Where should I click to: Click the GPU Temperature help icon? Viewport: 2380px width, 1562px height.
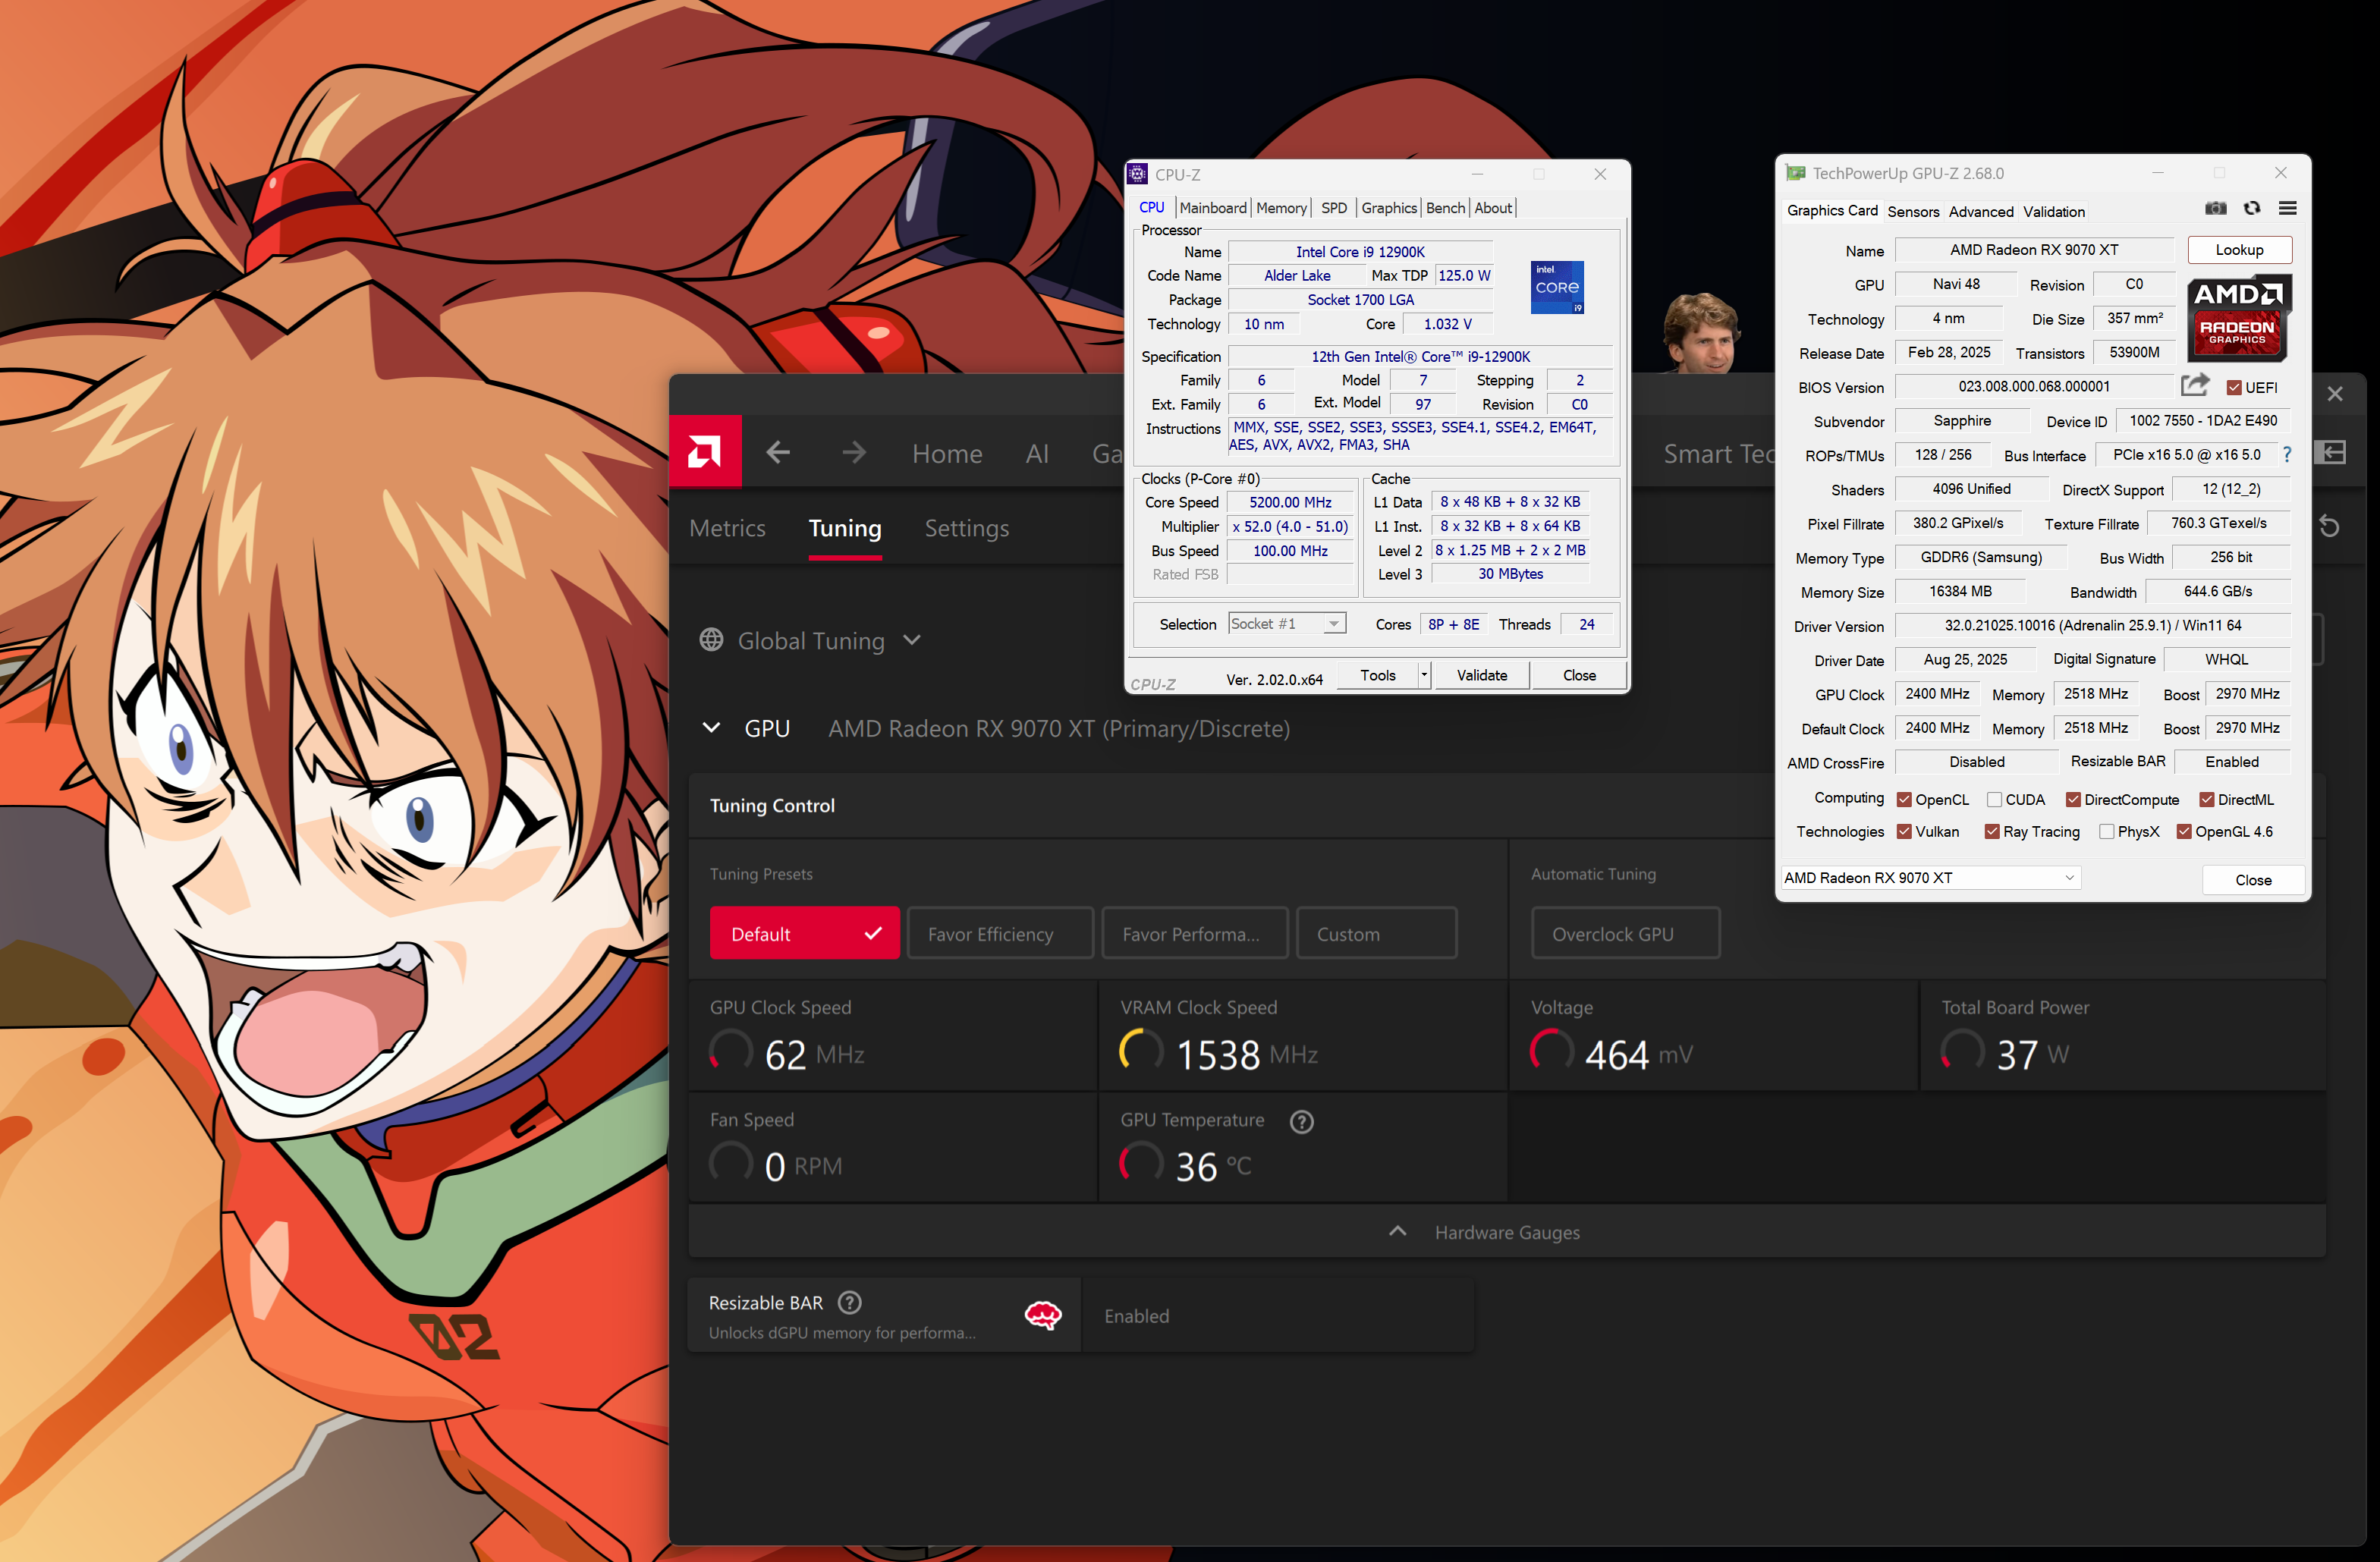pos(1301,1121)
